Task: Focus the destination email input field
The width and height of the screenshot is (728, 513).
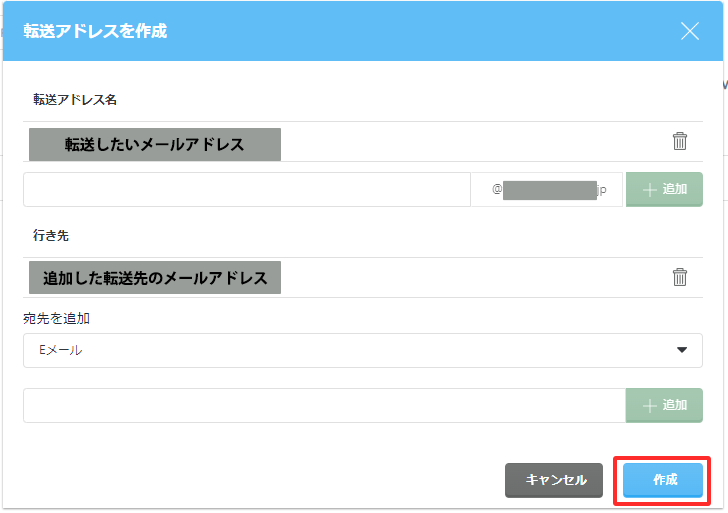Action: tap(324, 405)
